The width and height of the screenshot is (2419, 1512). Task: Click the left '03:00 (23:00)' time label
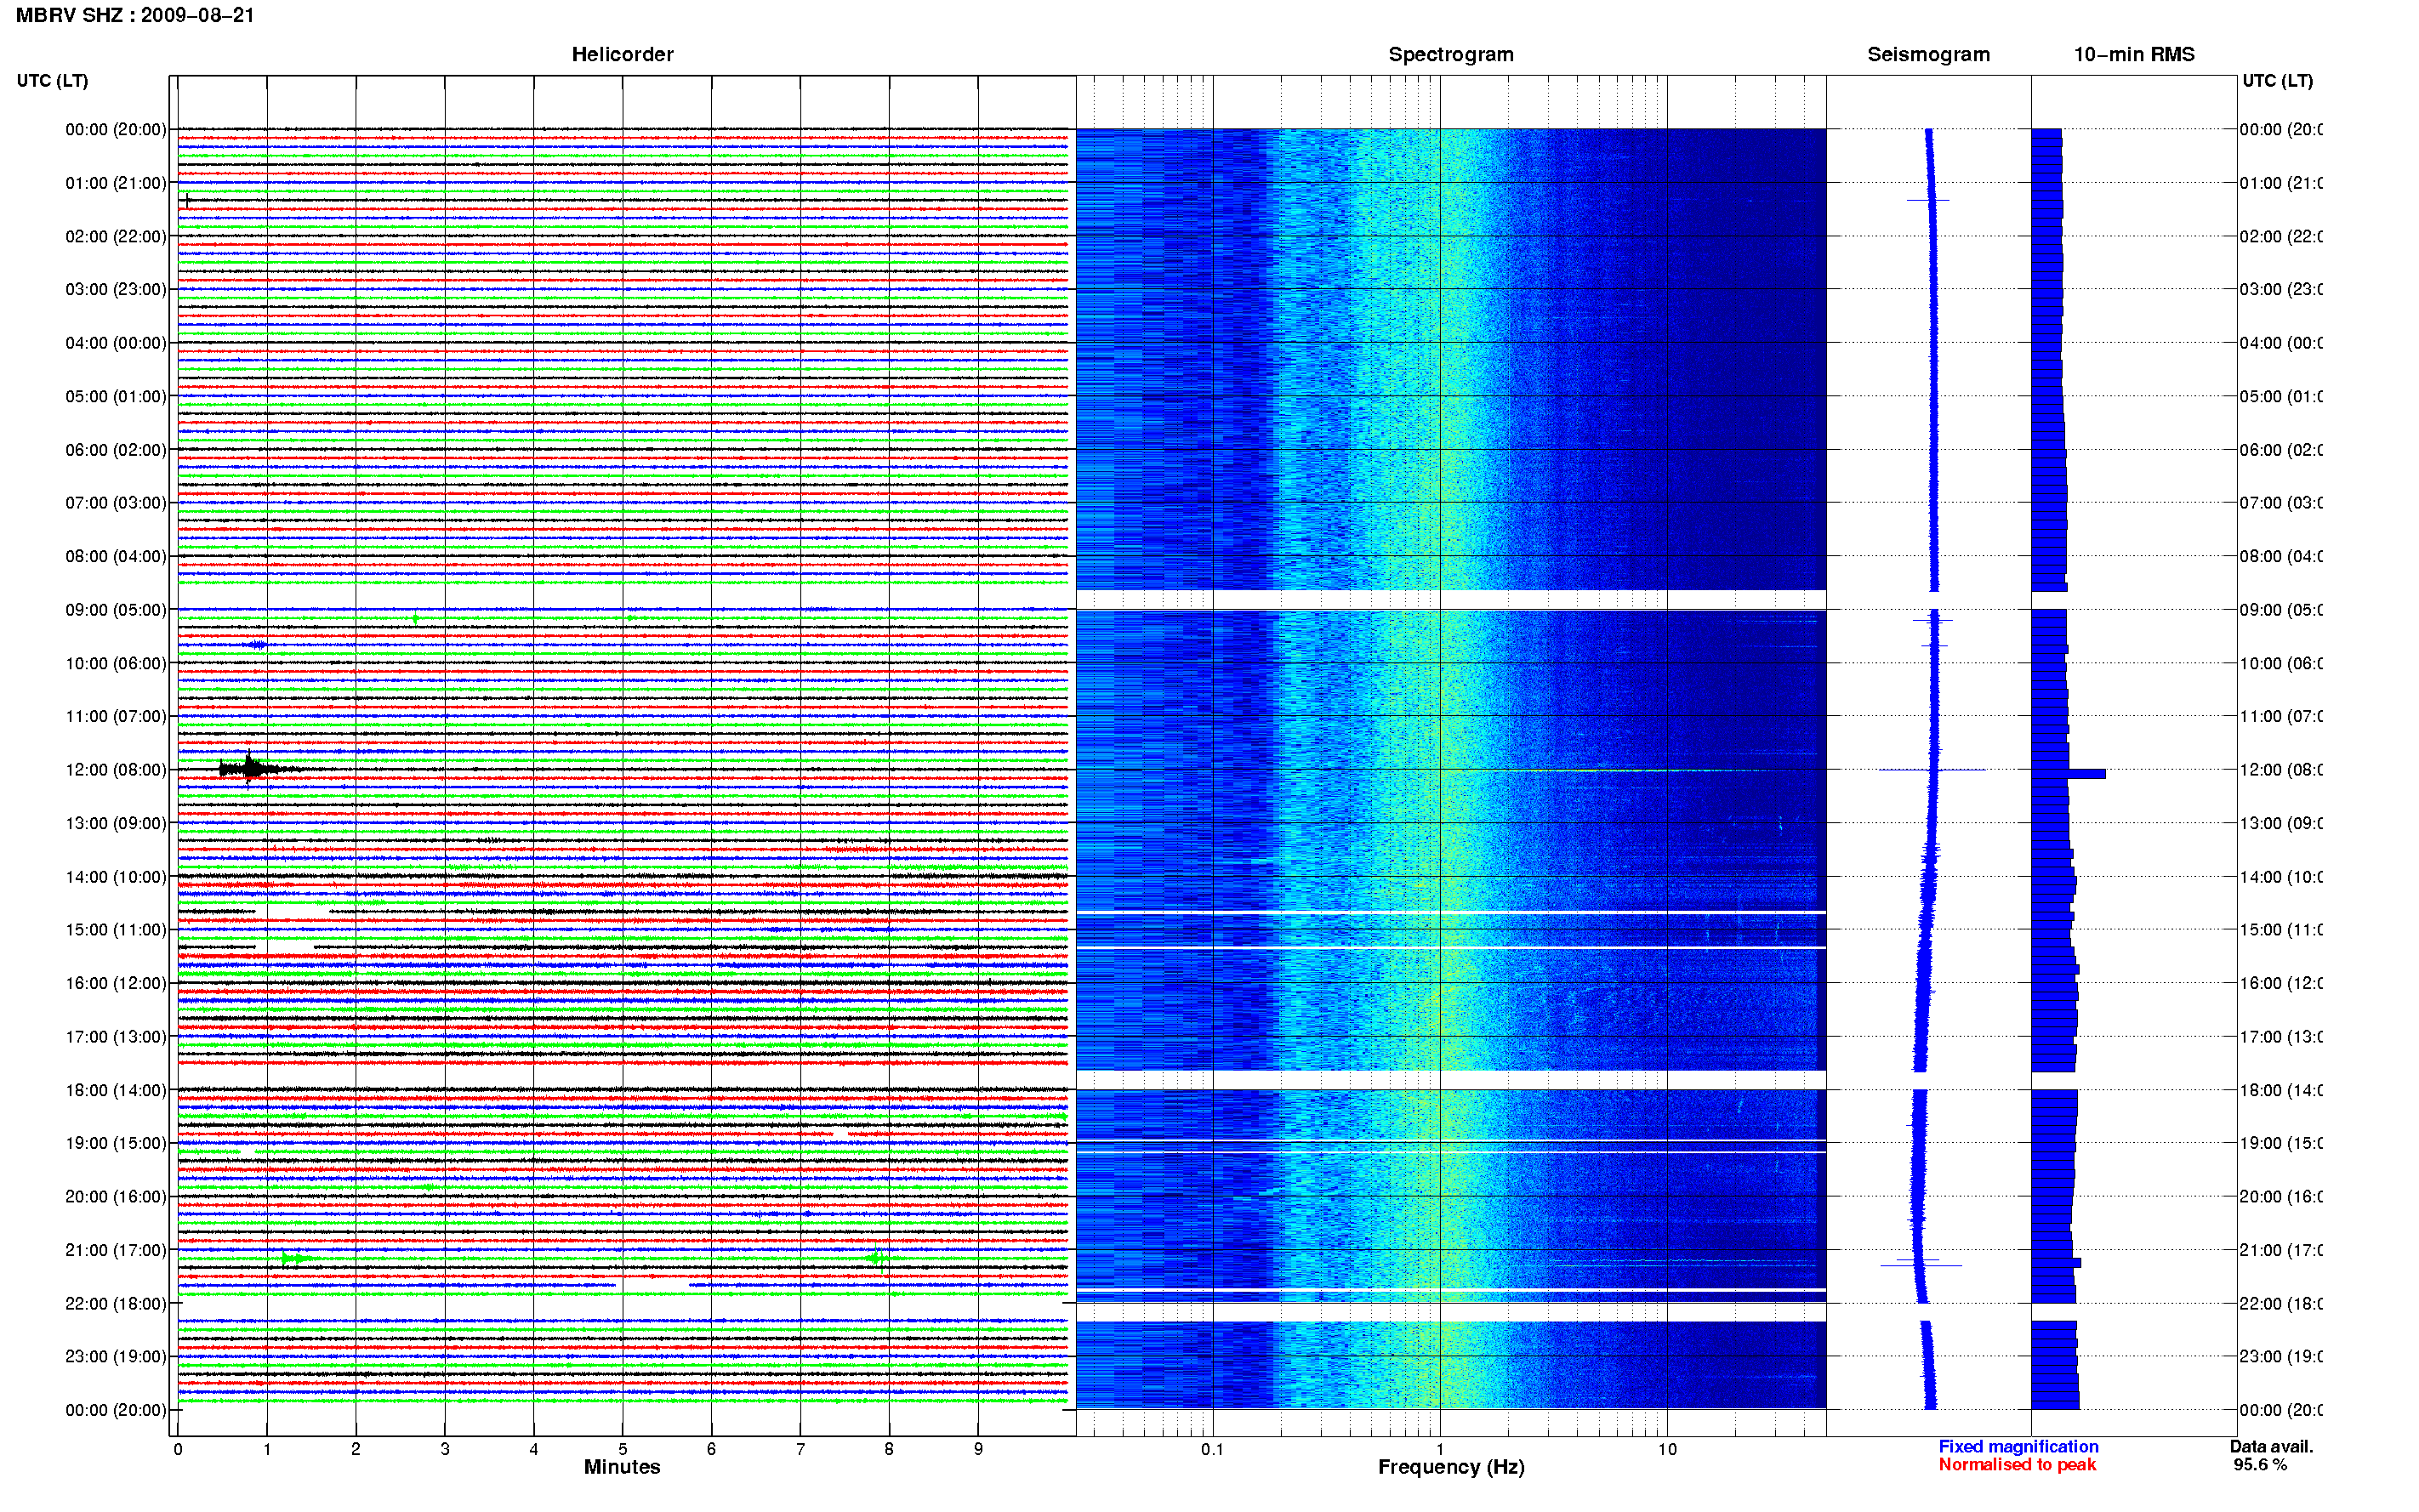coord(116,289)
